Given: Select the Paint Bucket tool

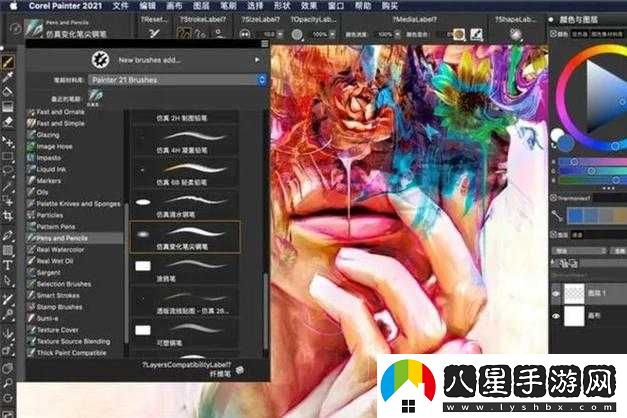Looking at the screenshot, I should [8, 92].
